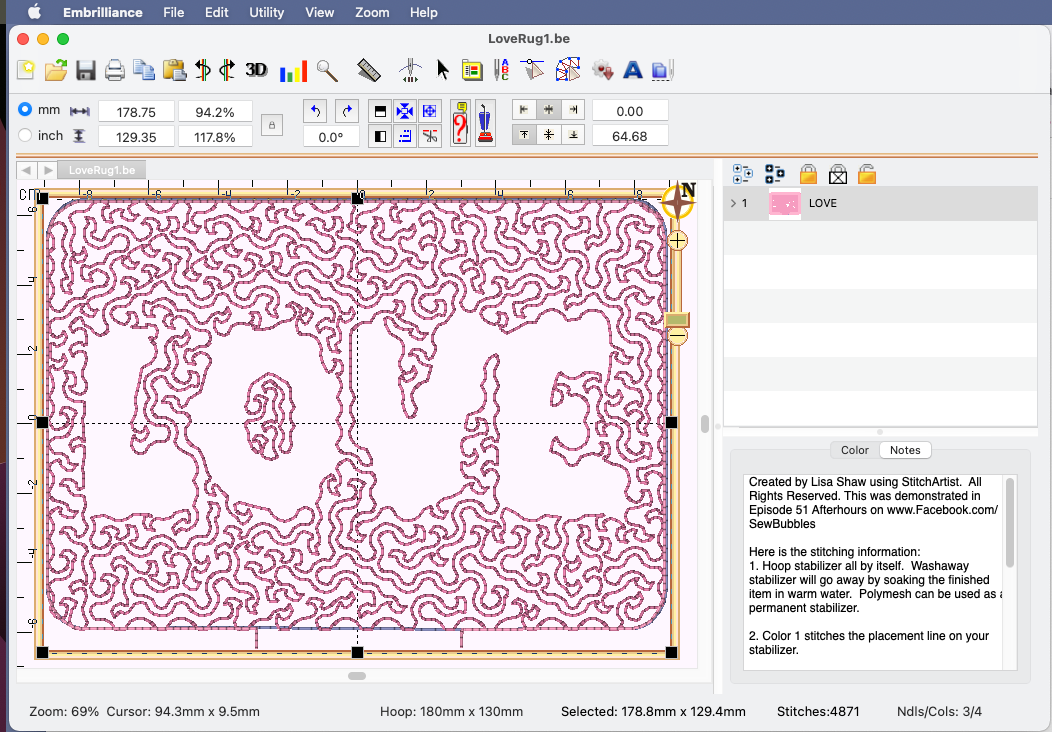The height and width of the screenshot is (732, 1052).
Task: Click the print icon in toolbar
Action: (115, 70)
